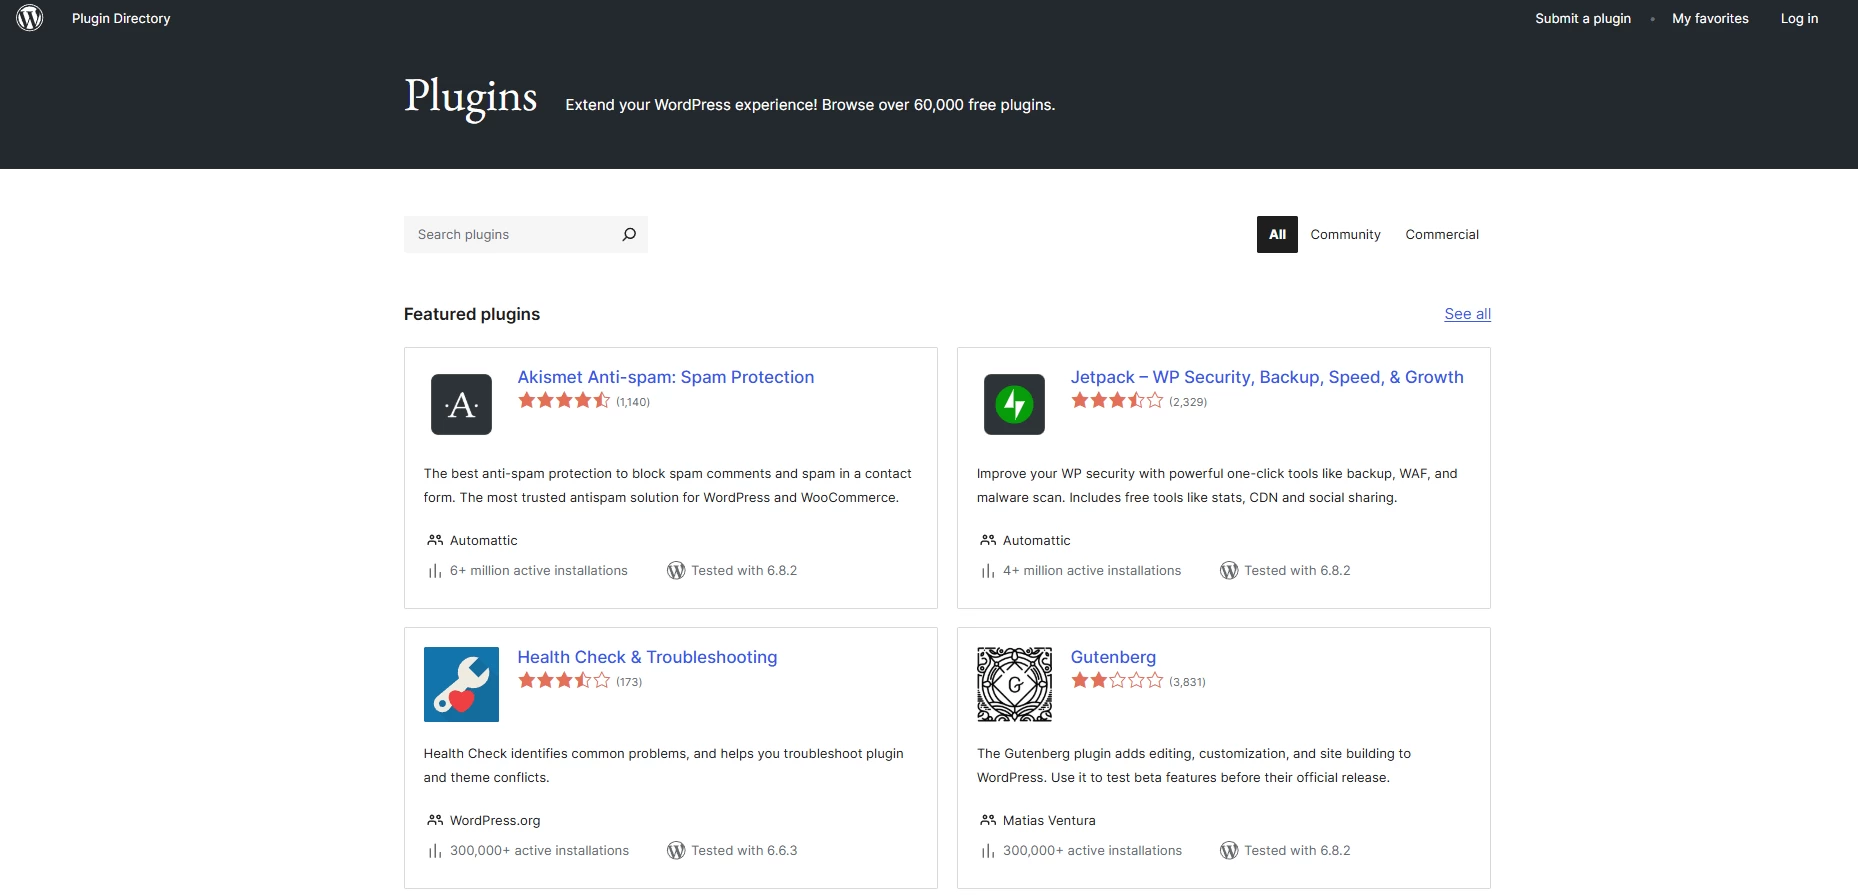
Task: Open My favorites in the header
Action: pos(1710,18)
